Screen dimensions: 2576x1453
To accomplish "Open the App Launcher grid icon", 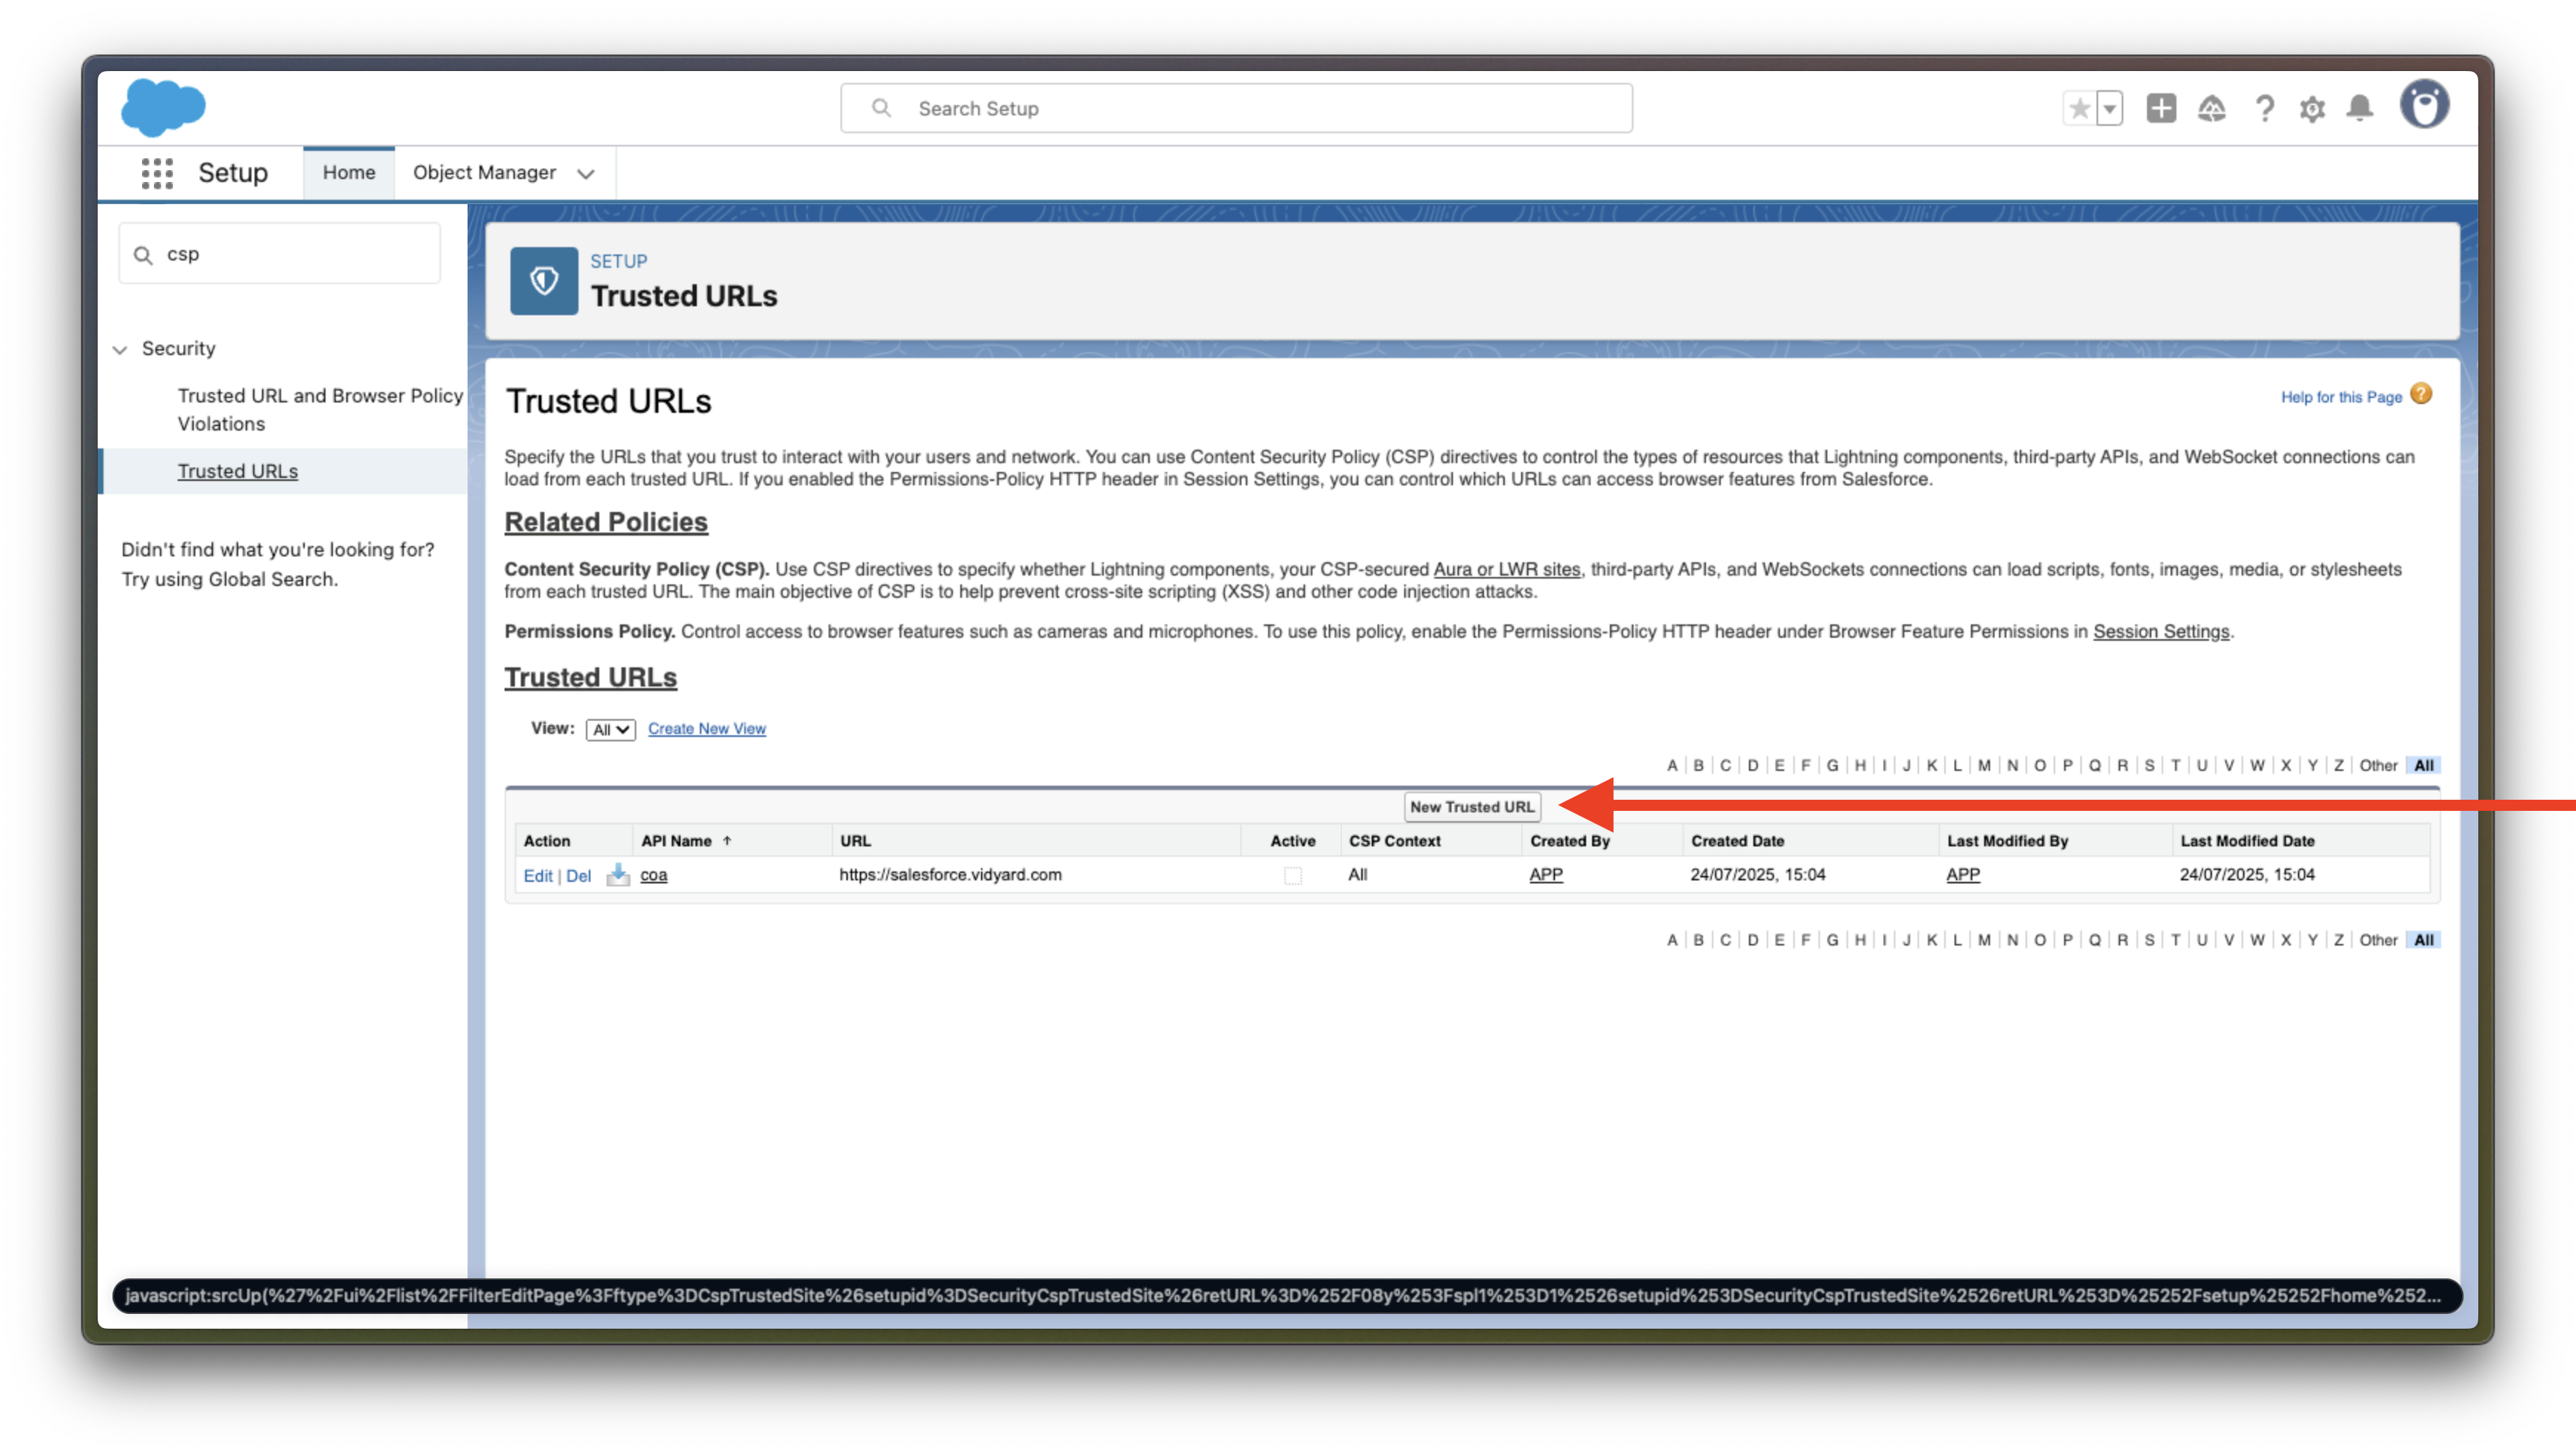I will click(157, 173).
